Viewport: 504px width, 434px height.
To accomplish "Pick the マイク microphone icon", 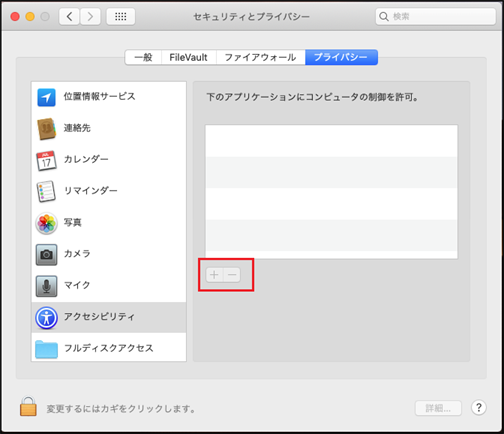I will [46, 286].
